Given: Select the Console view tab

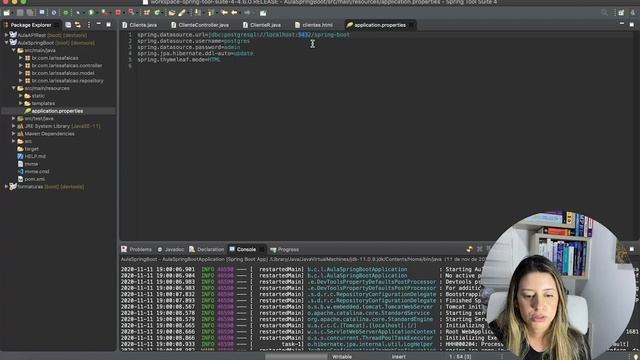Looking at the screenshot, I should click(x=243, y=249).
